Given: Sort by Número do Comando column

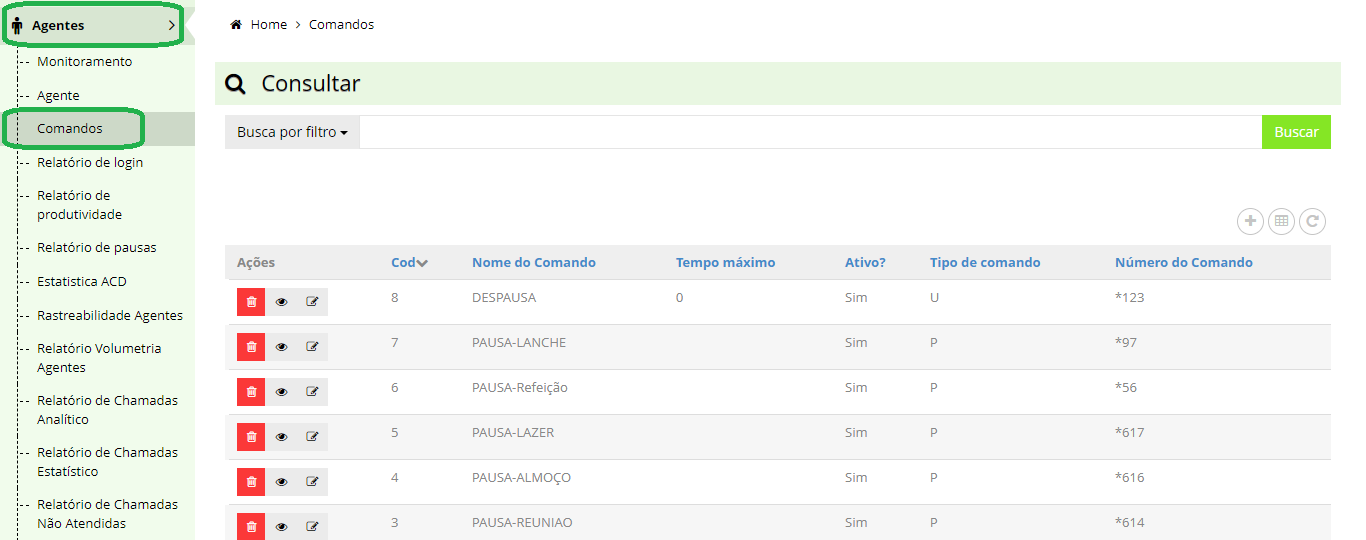Looking at the screenshot, I should coord(1184,263).
